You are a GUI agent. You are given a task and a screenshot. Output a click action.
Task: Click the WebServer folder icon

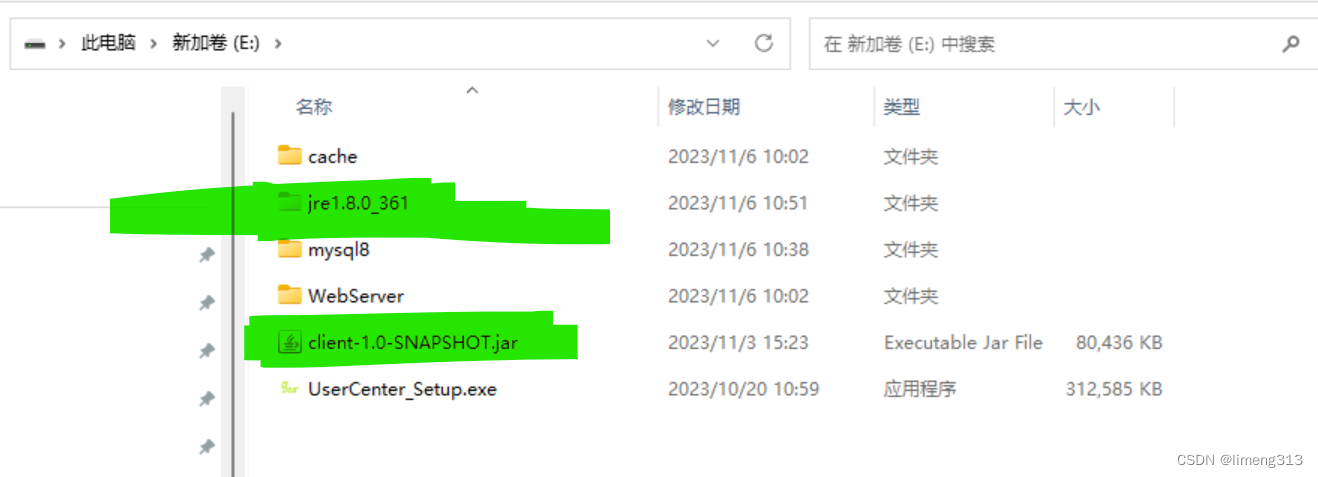pos(290,295)
